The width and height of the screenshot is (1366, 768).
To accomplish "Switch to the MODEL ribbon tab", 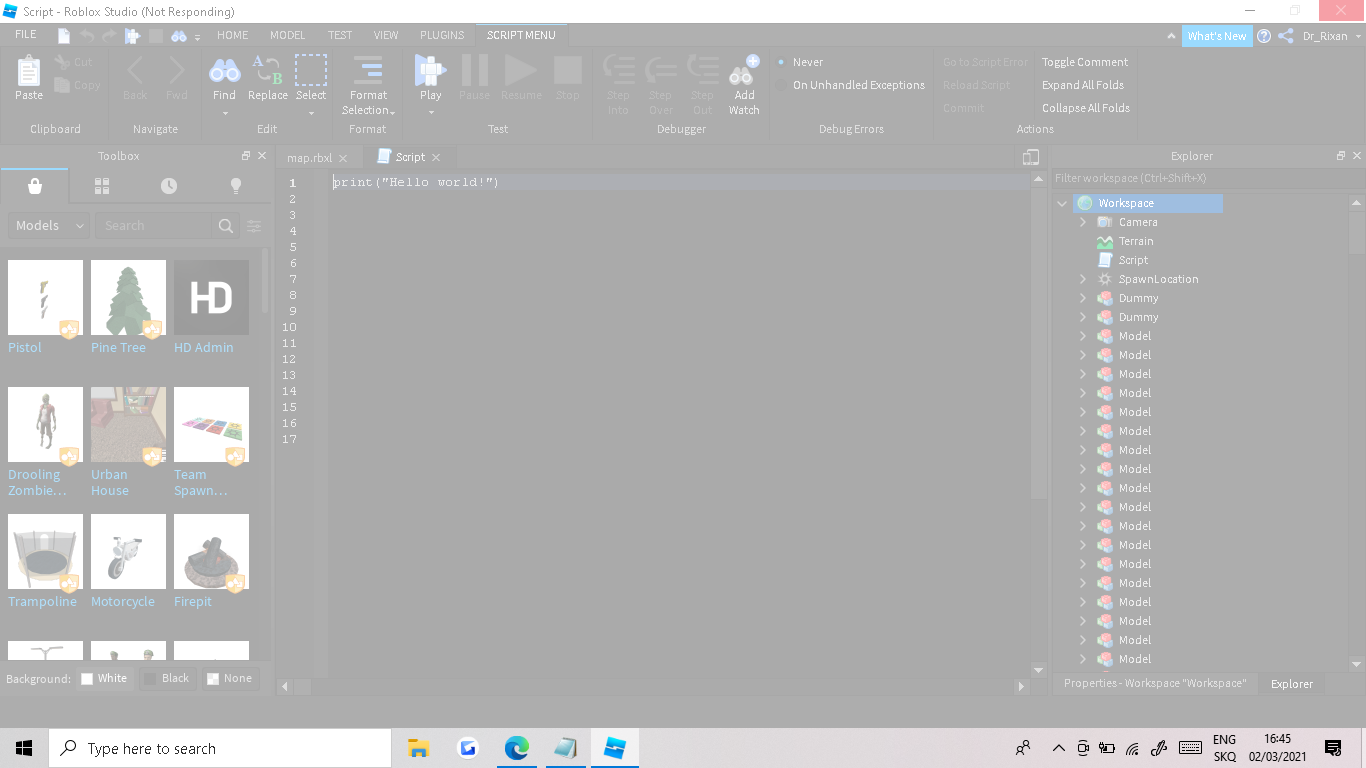I will click(x=288, y=35).
